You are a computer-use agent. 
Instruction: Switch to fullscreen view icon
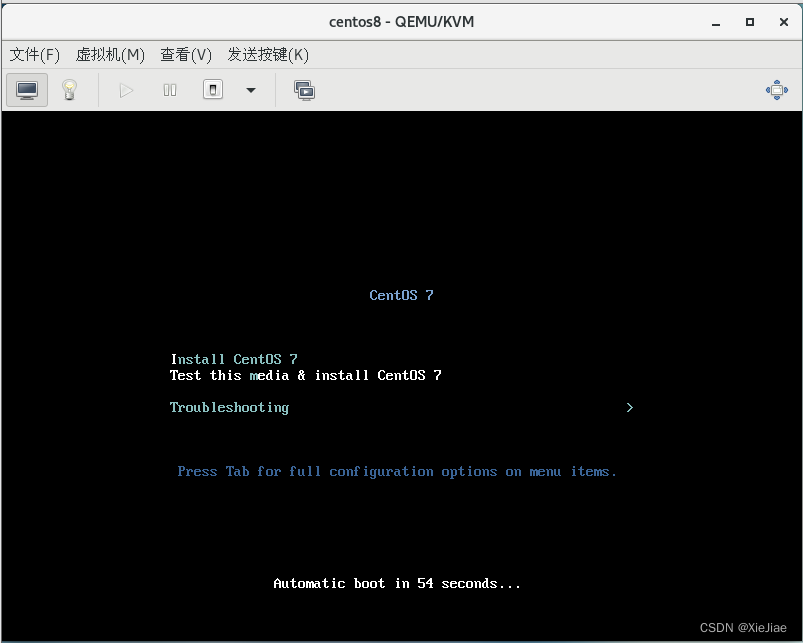coord(776,90)
